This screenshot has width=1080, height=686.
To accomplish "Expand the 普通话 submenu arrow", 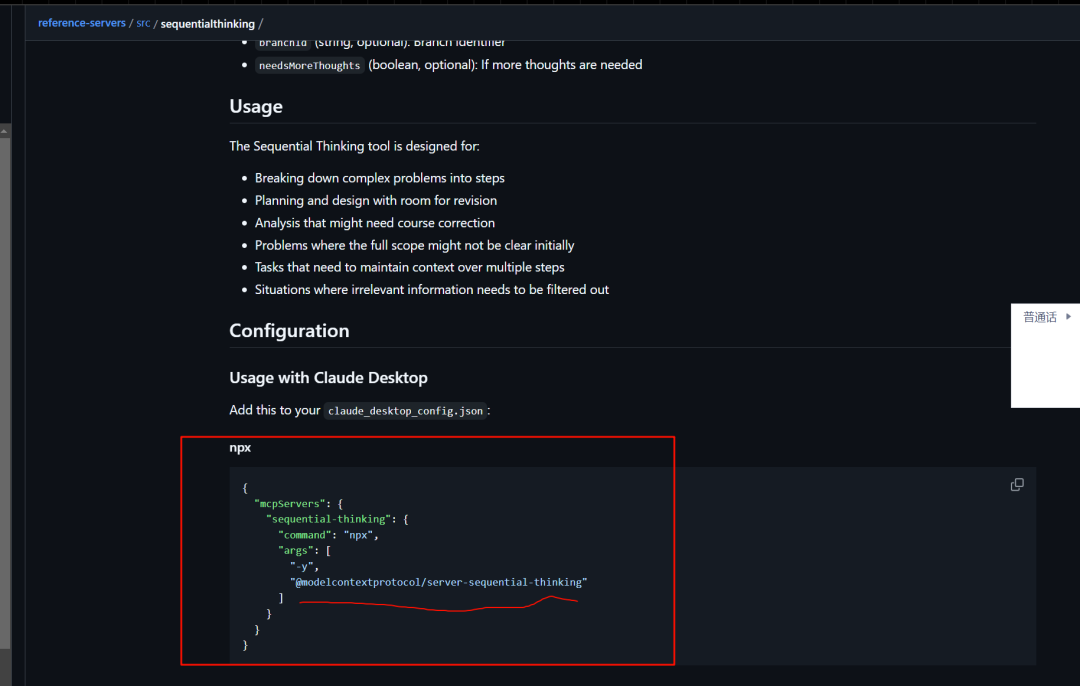I will click(x=1068, y=317).
